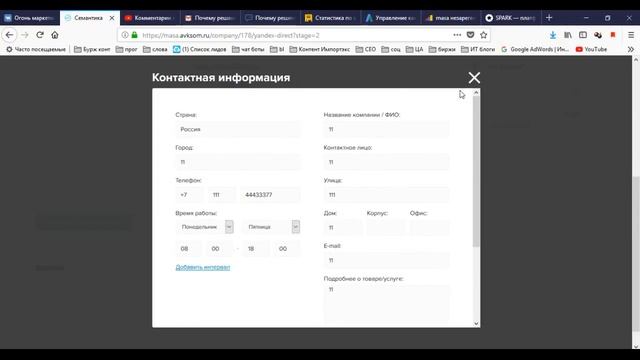Close the Семантика tab
Image resolution: width=640 pixels, height=360 pixels.
coord(112,18)
